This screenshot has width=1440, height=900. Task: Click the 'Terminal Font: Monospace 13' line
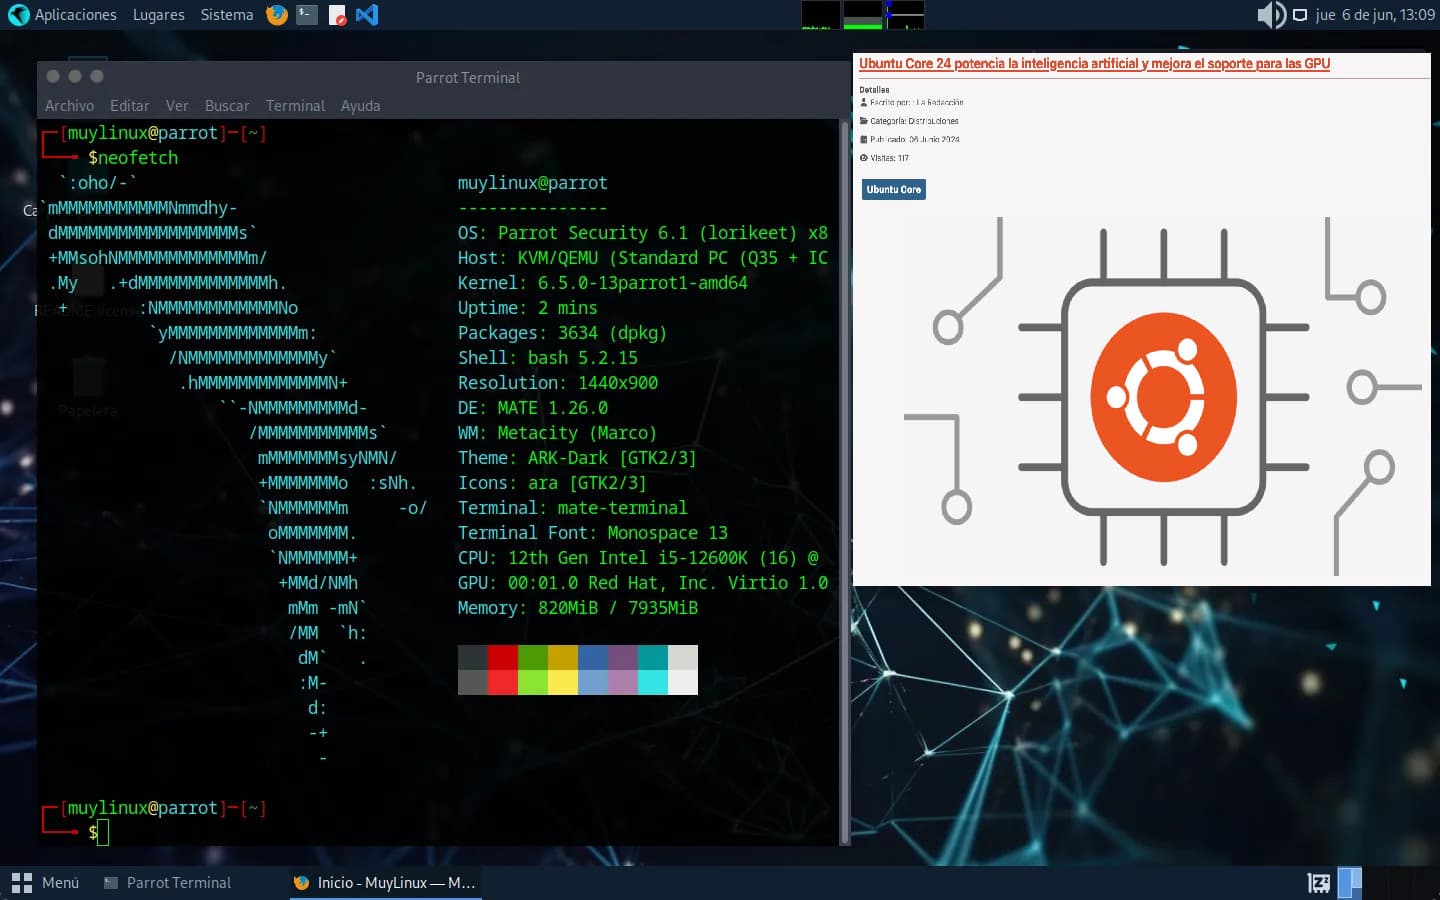[593, 533]
